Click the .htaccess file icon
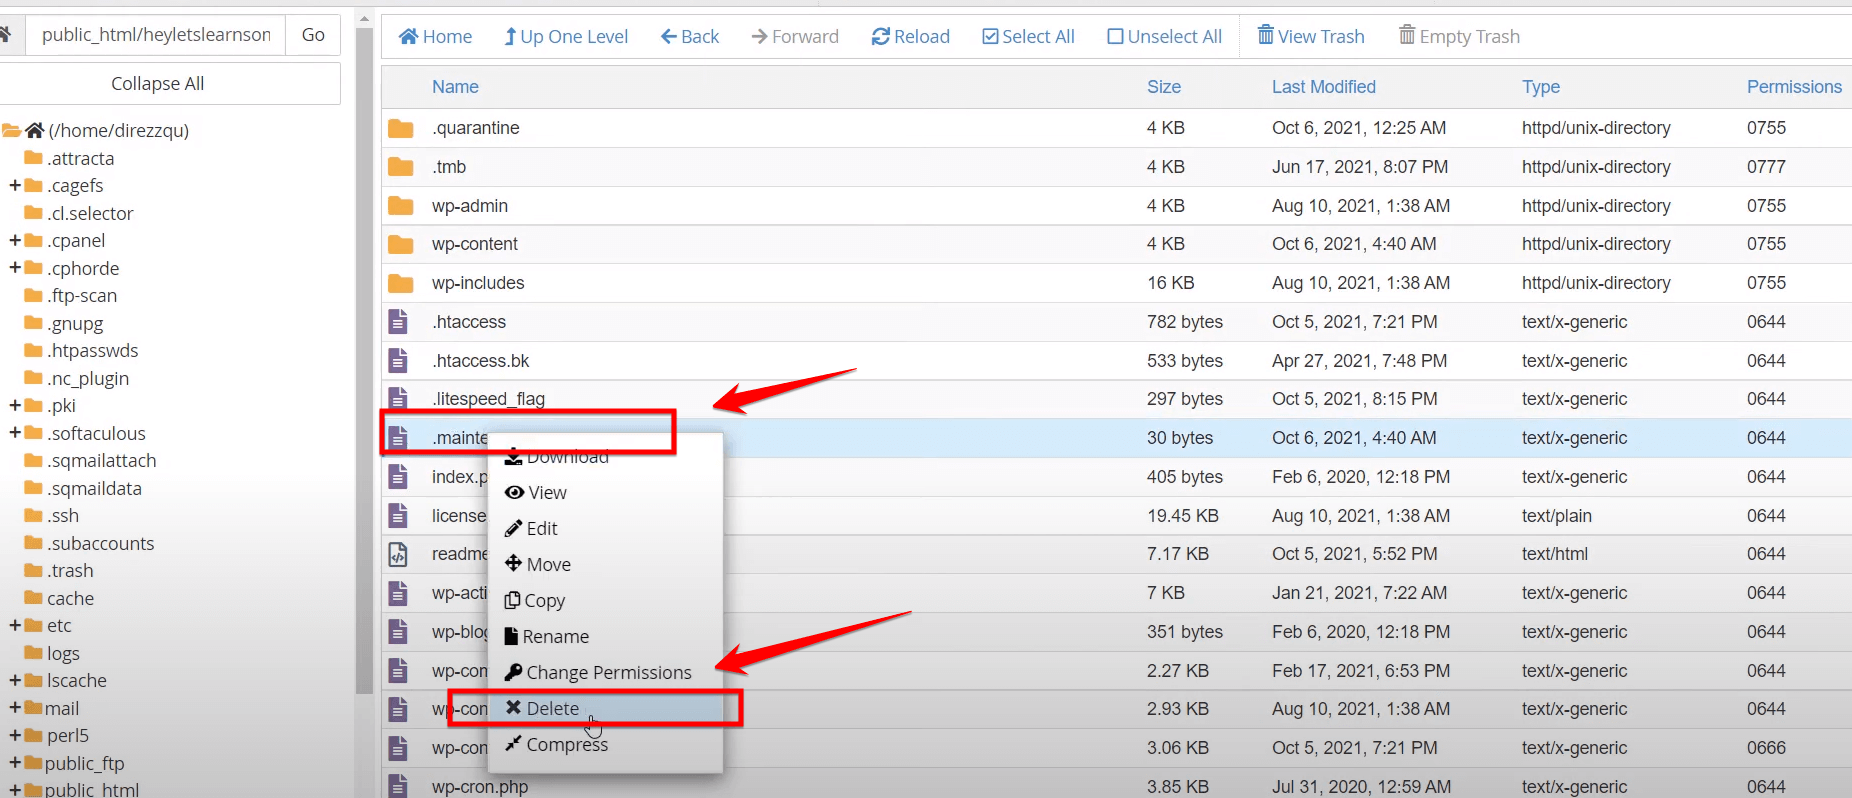This screenshot has width=1852, height=798. pos(398,322)
